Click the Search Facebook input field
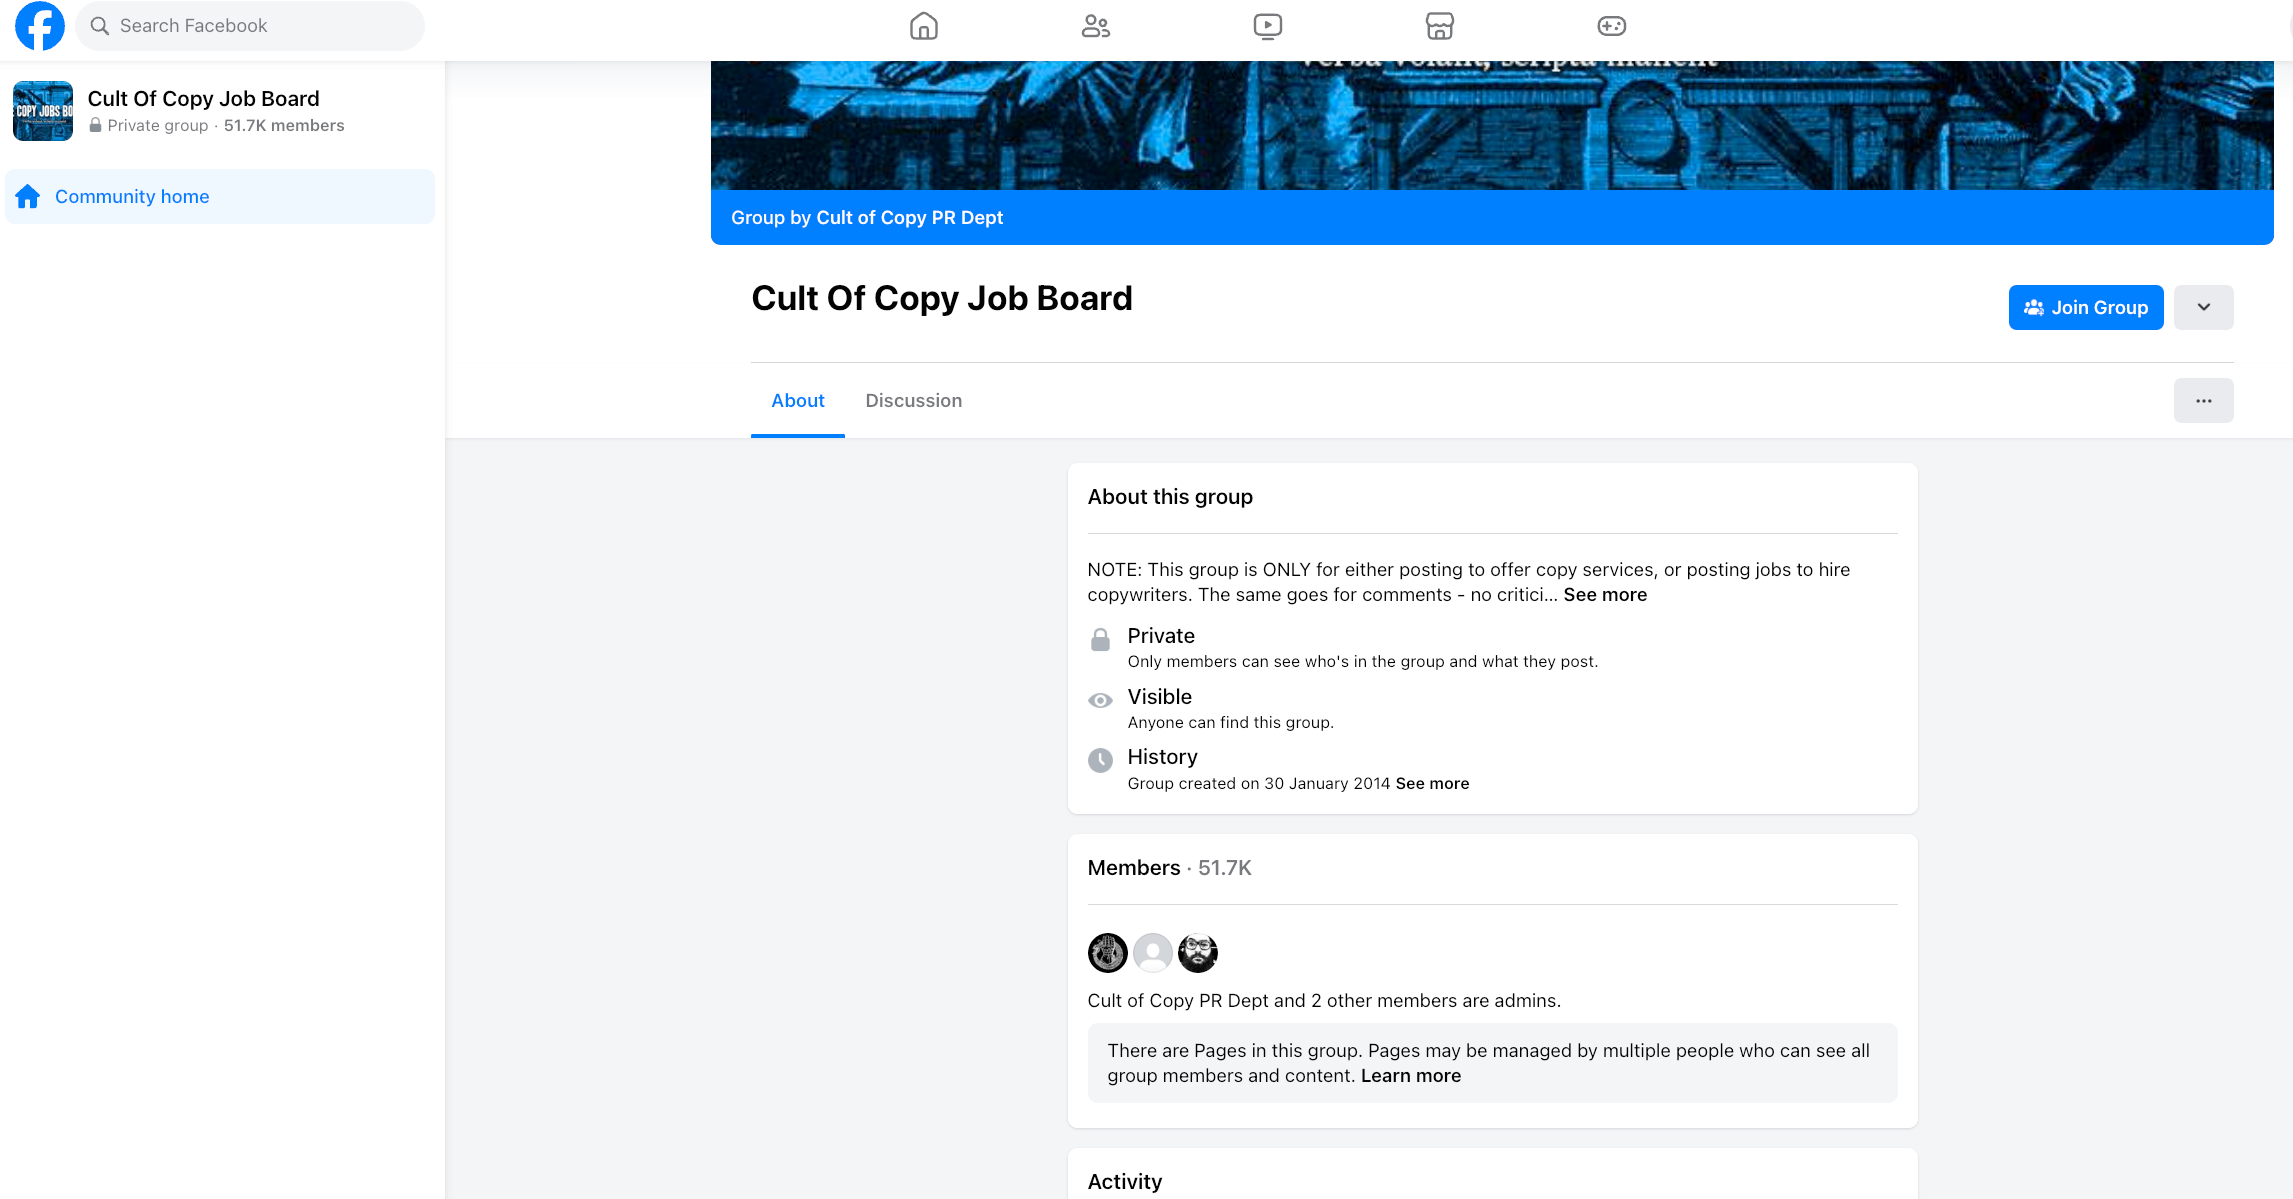This screenshot has width=2293, height=1199. pos(250,26)
